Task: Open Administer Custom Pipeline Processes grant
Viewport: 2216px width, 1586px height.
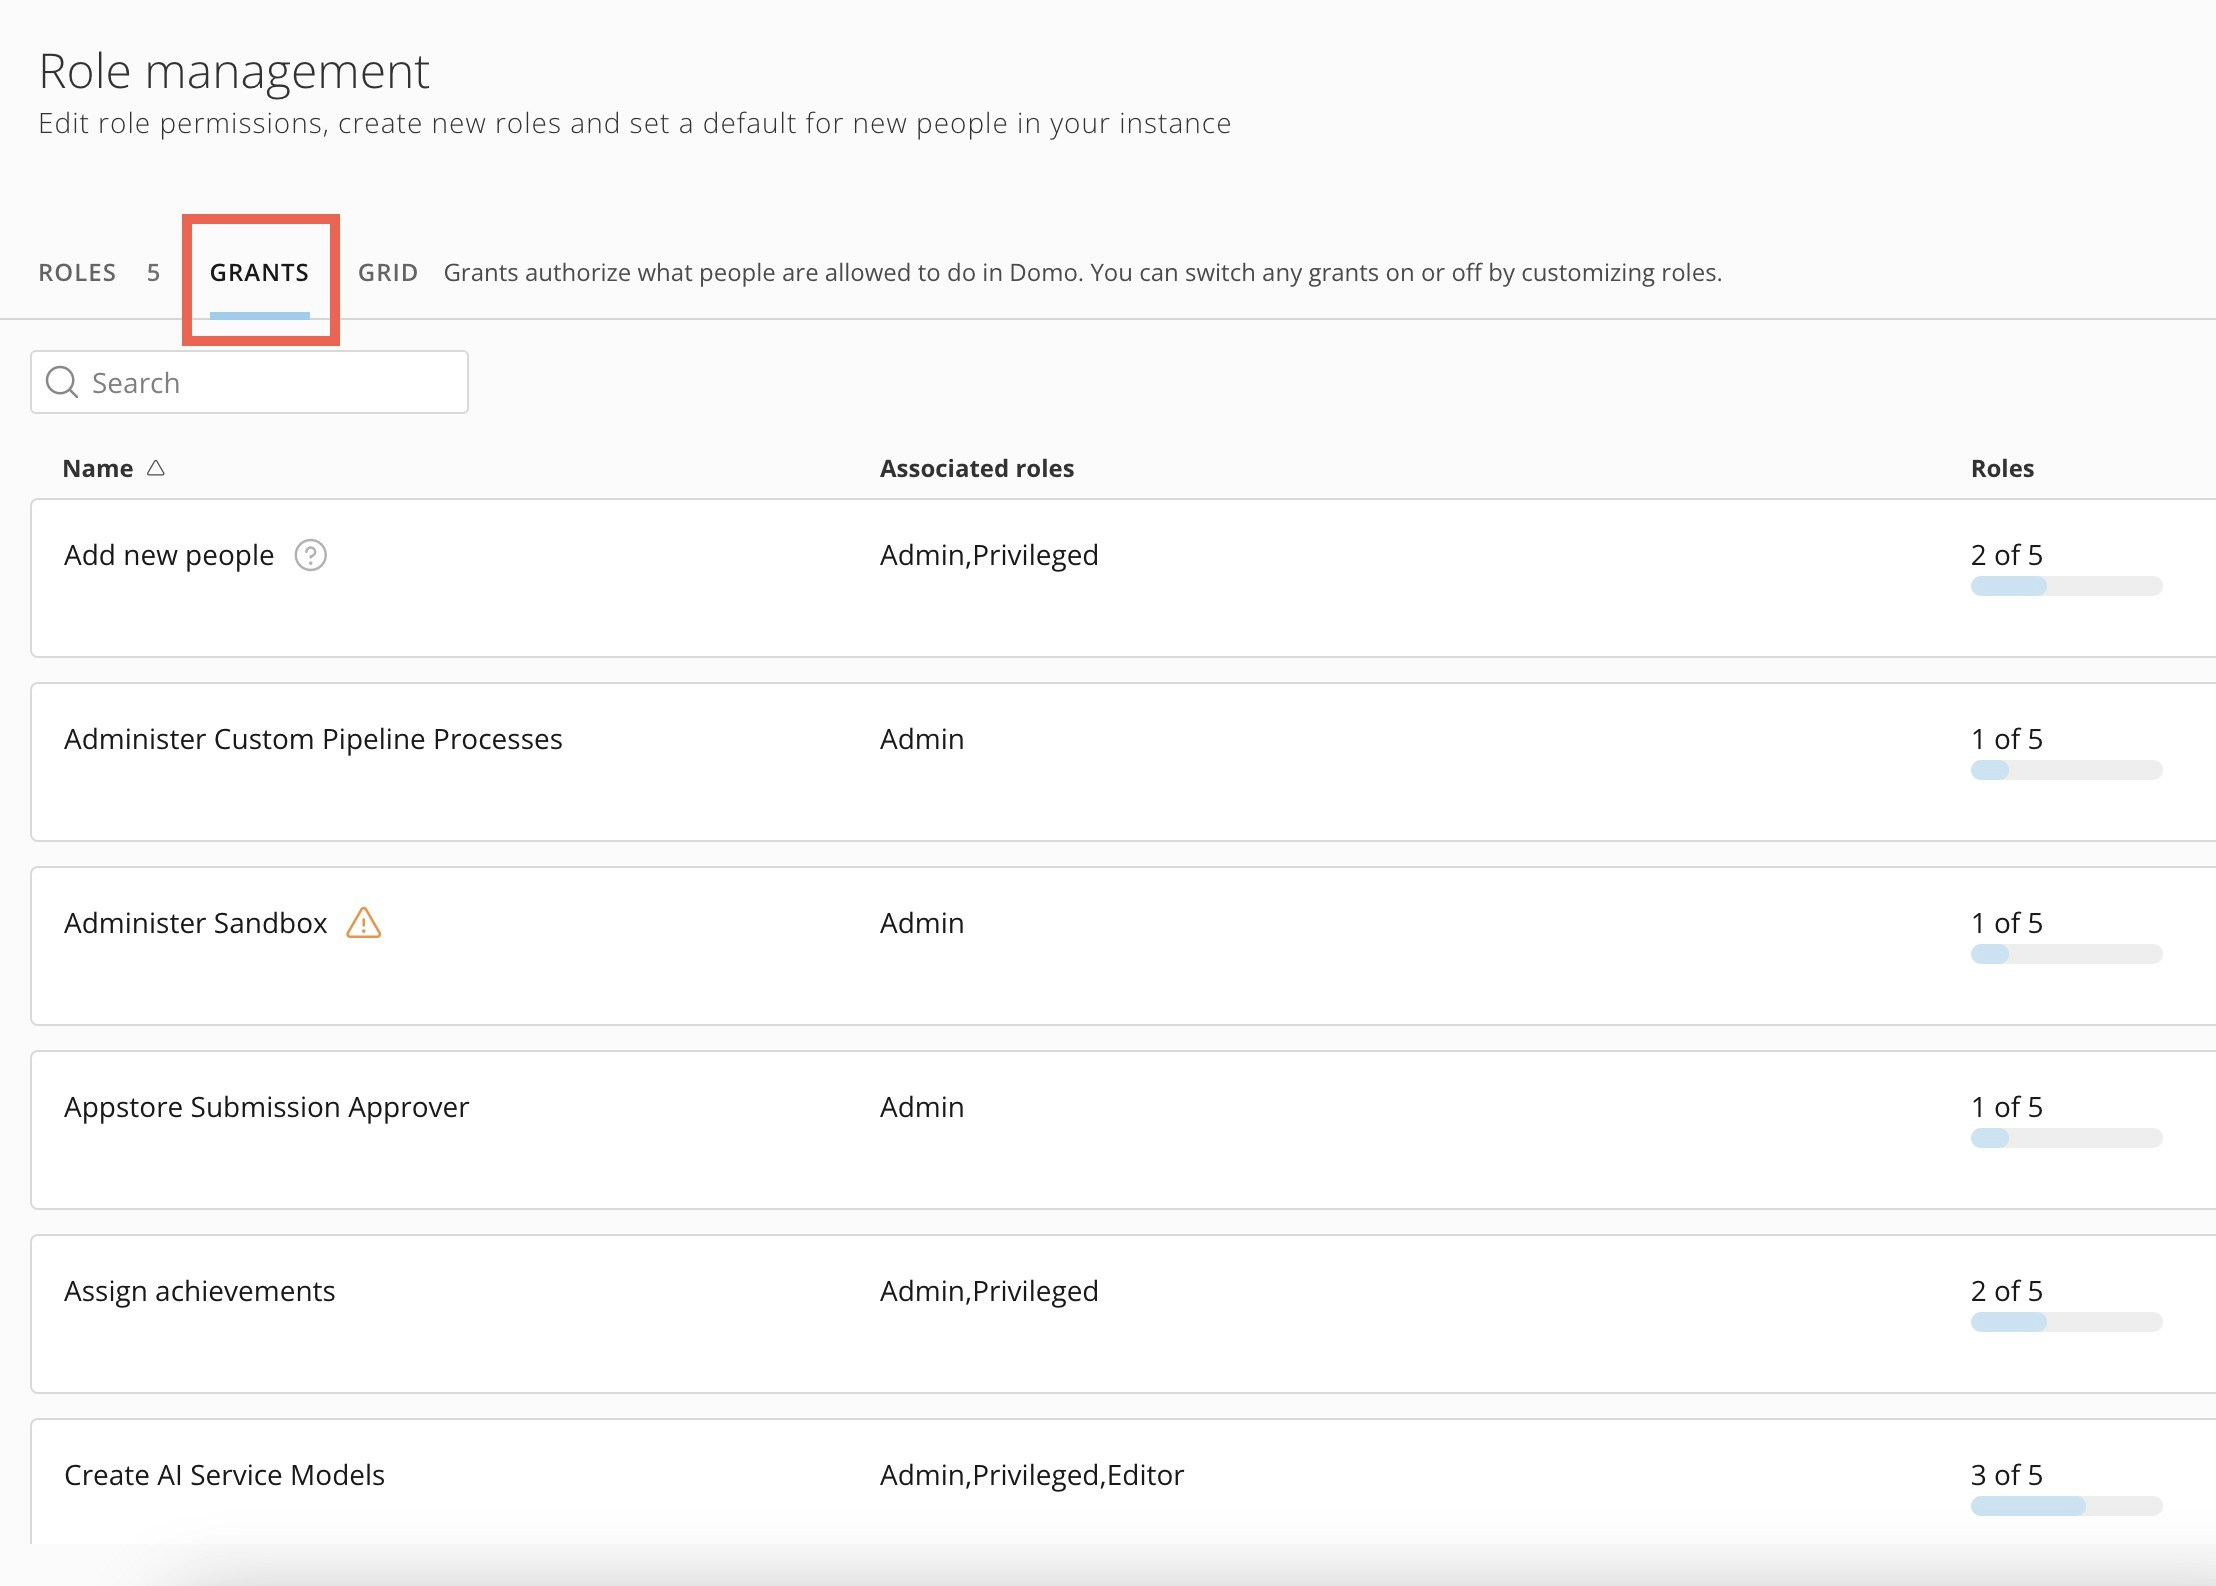Action: click(x=313, y=739)
